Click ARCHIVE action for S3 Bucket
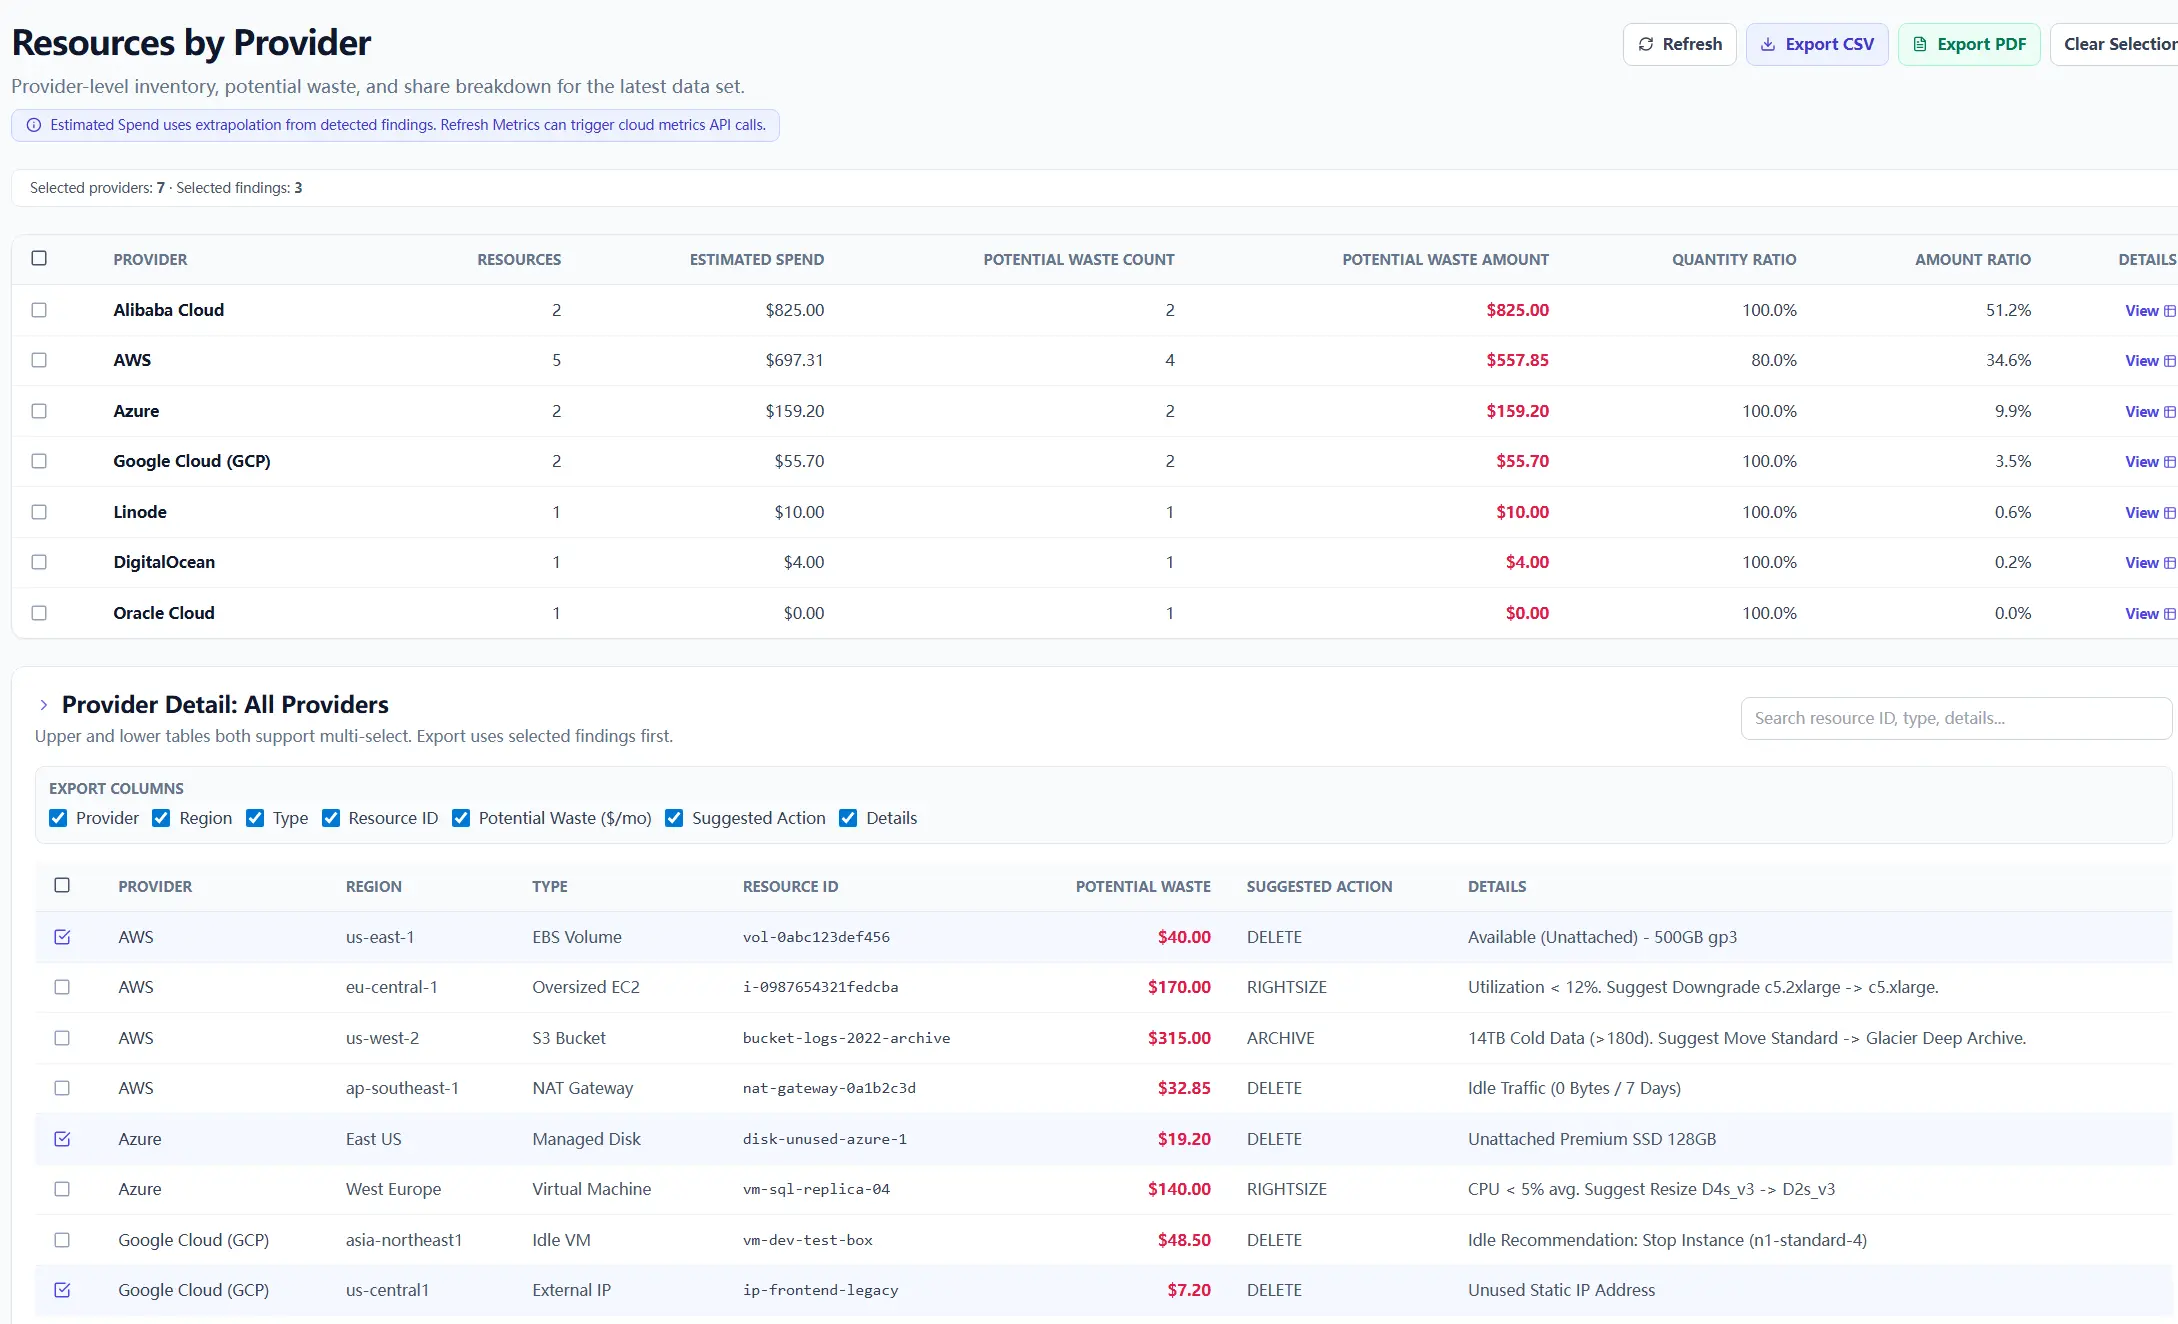Viewport: 2178px width, 1324px height. (x=1280, y=1038)
